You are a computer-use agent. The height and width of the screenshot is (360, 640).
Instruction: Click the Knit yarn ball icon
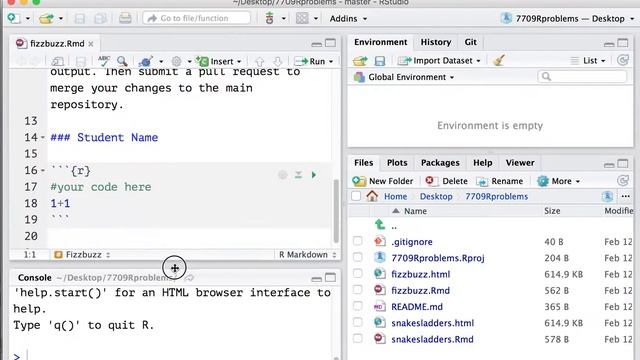tap(145, 61)
